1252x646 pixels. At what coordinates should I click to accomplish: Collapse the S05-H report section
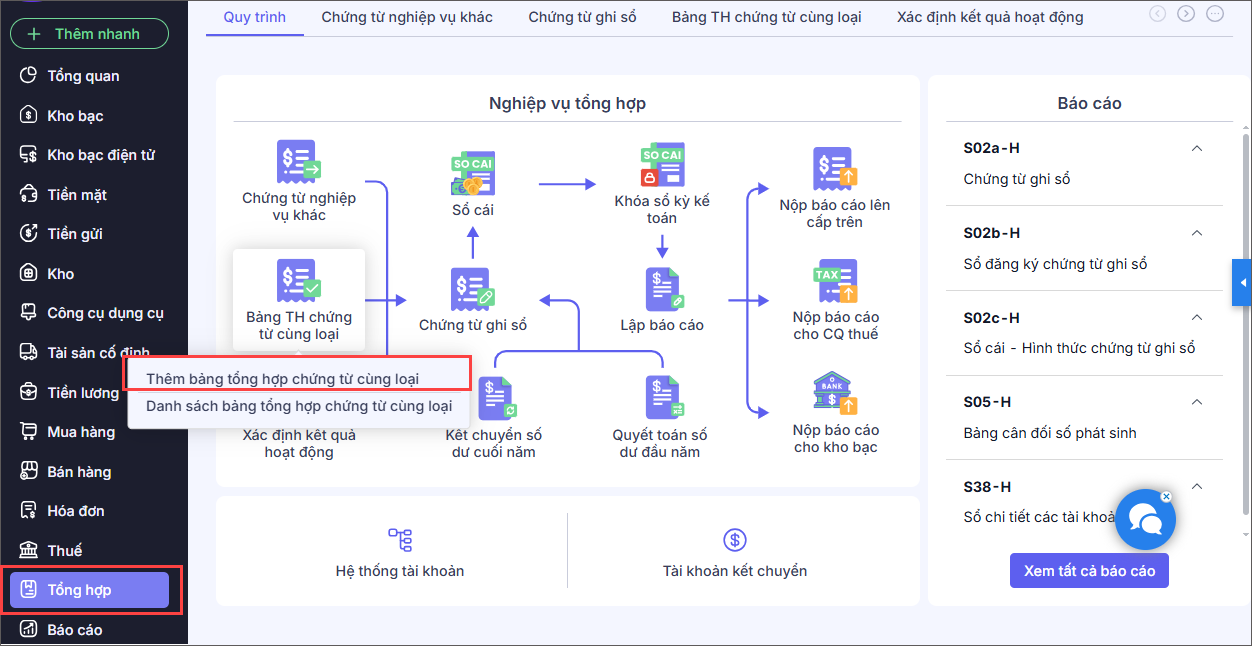(x=1196, y=402)
